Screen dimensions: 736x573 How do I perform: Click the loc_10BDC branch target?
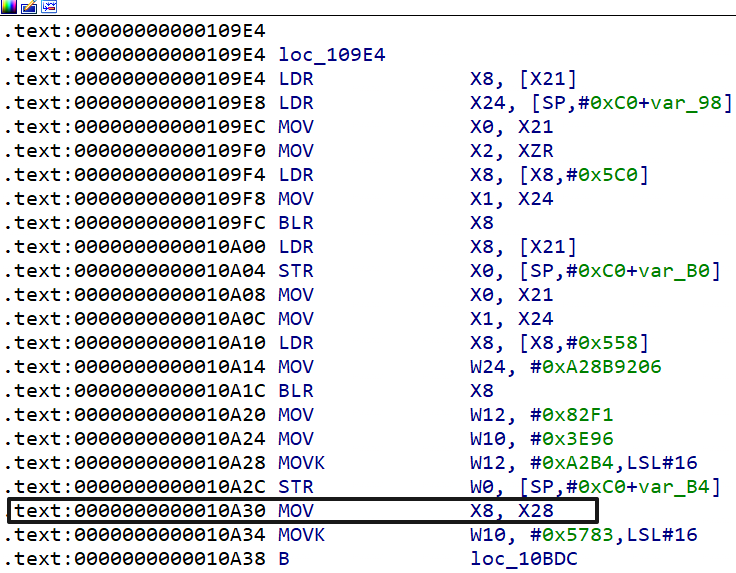coord(524,559)
